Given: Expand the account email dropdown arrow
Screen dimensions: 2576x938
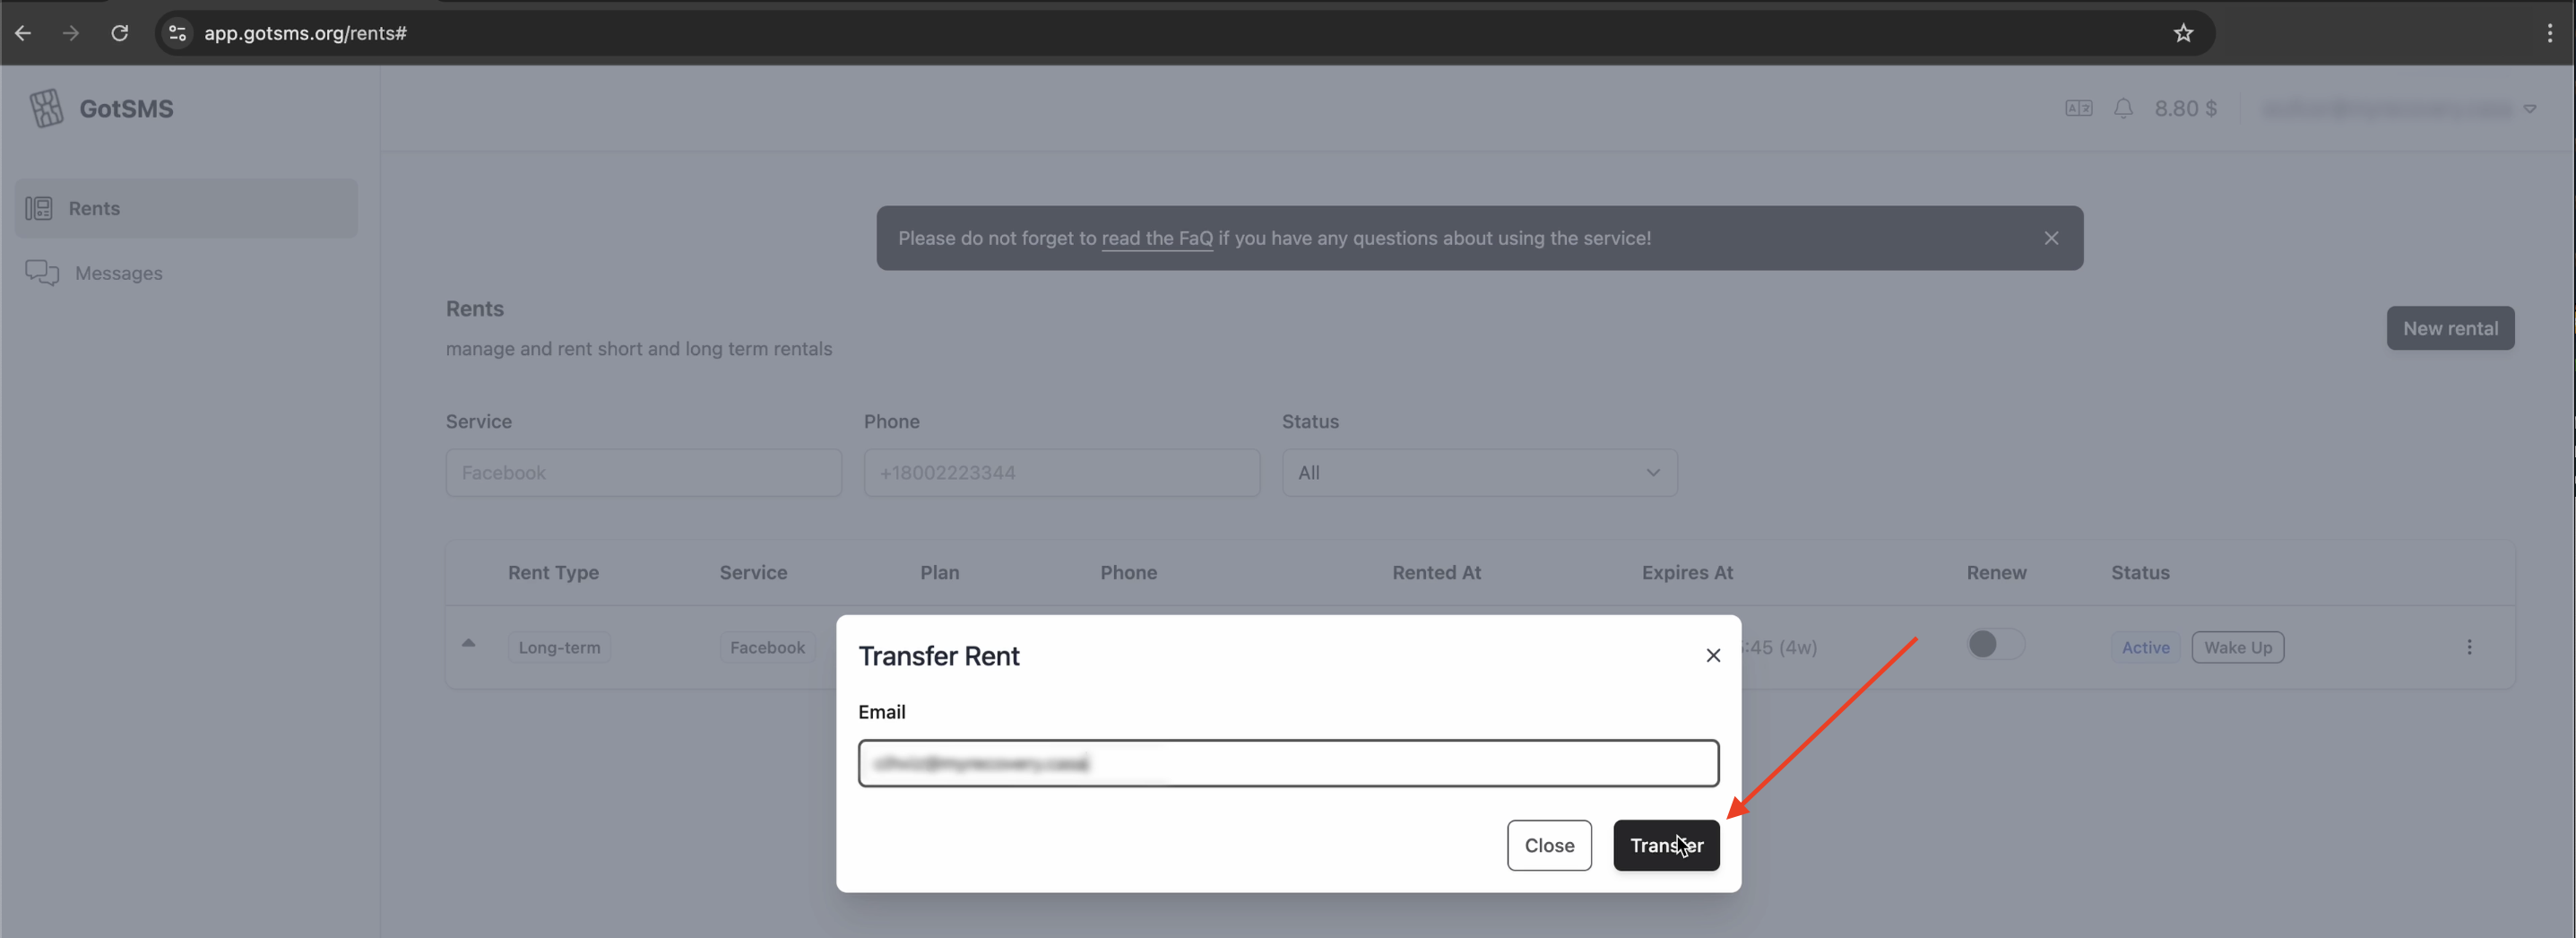Looking at the screenshot, I should [2529, 108].
